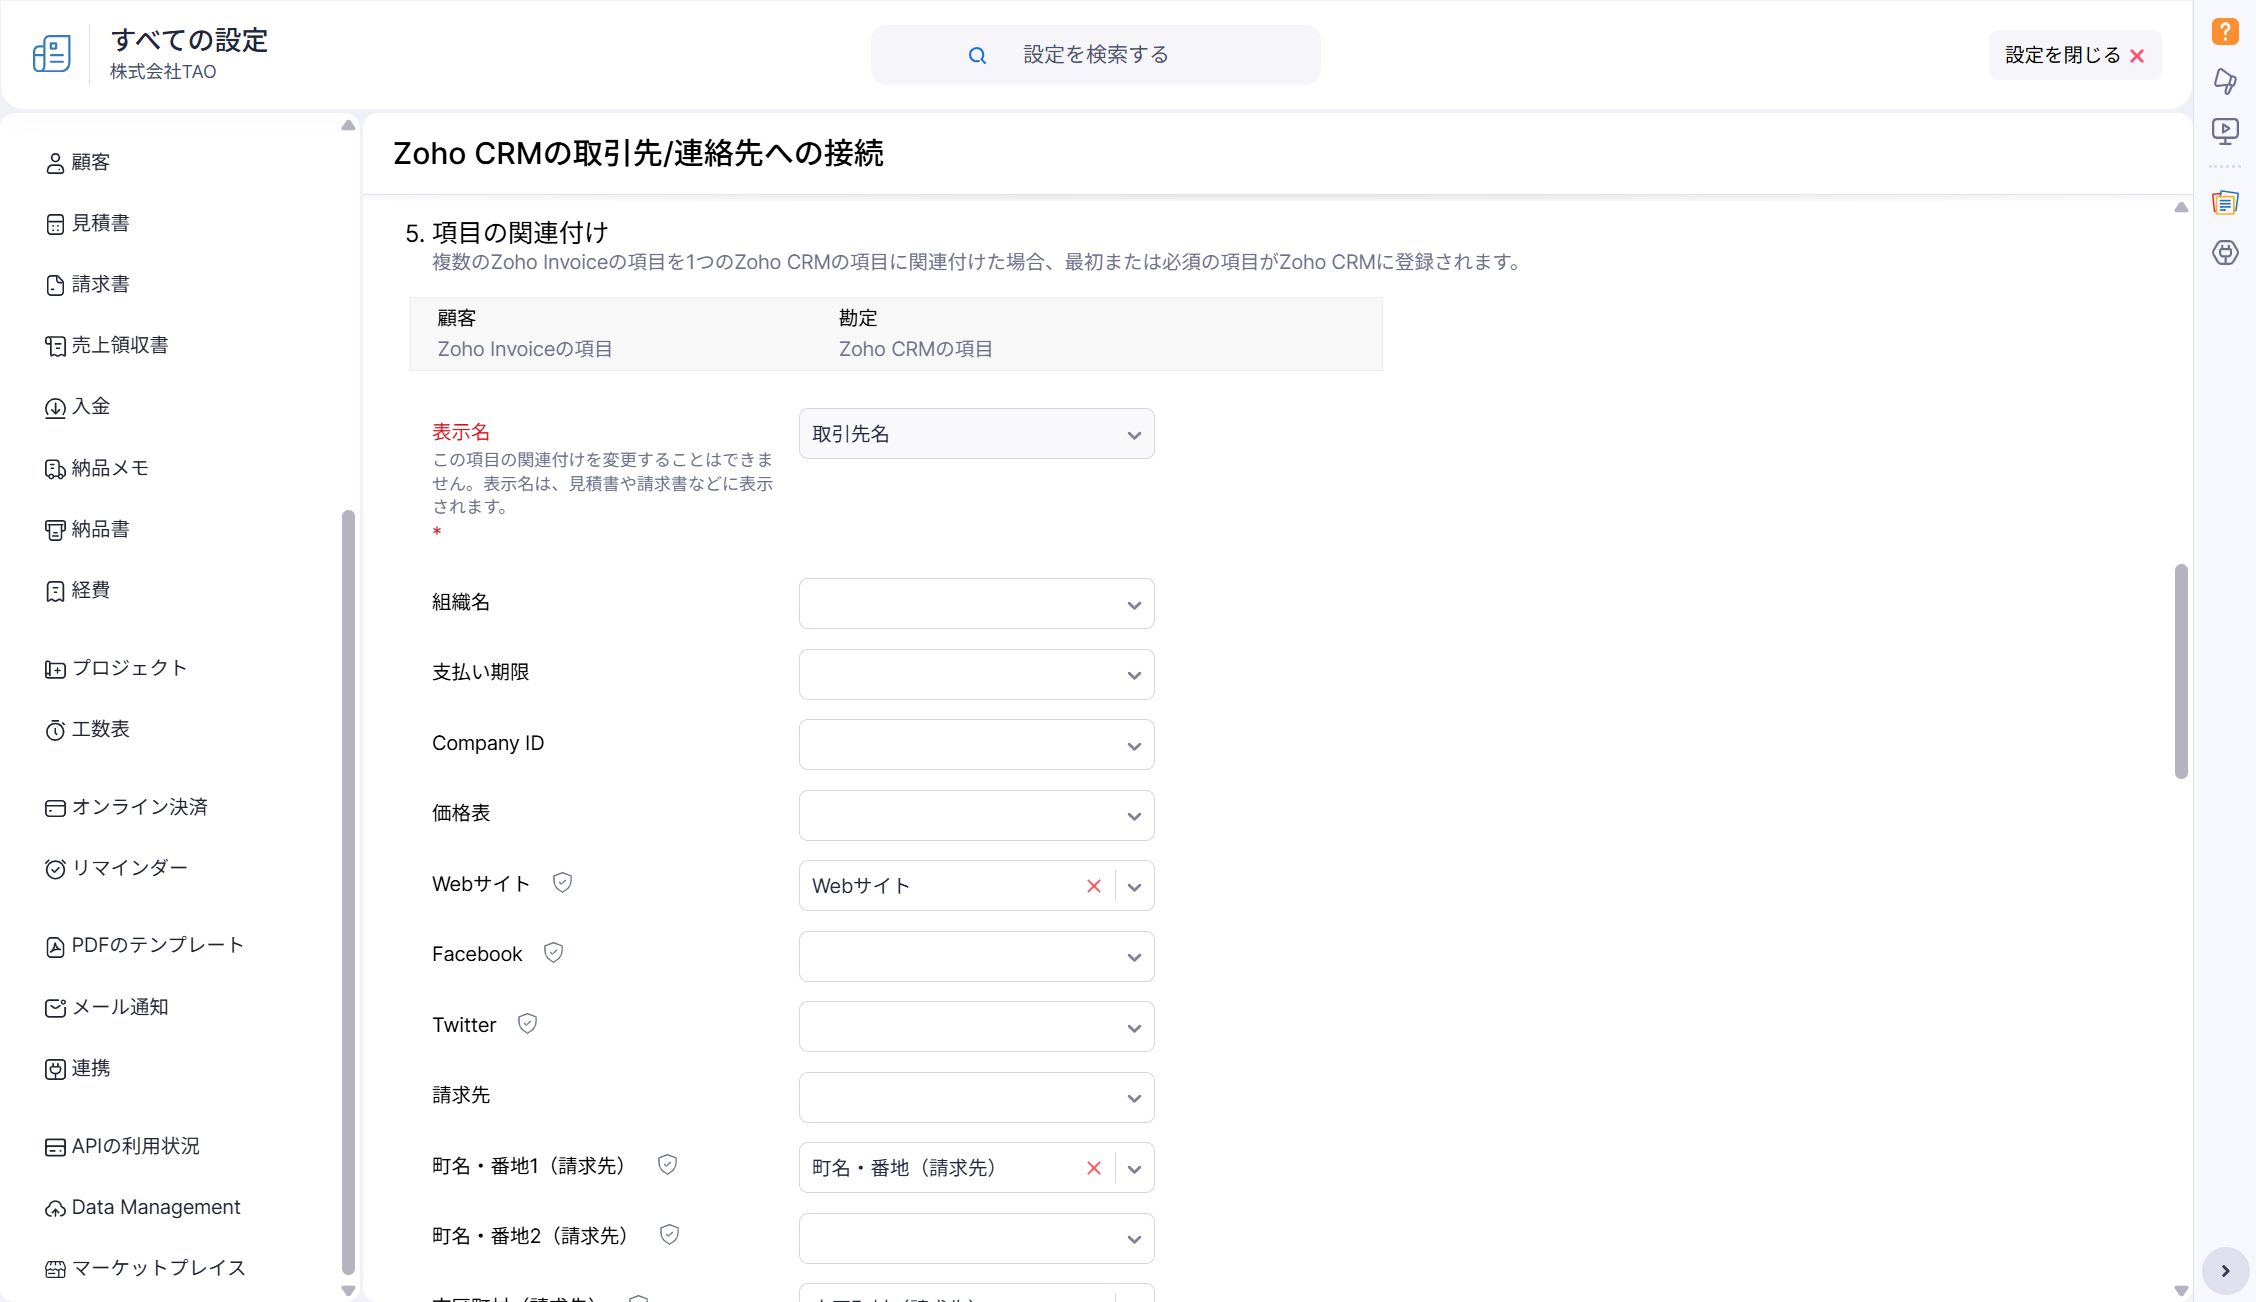Click the shield icon beside Twitter

(x=527, y=1024)
